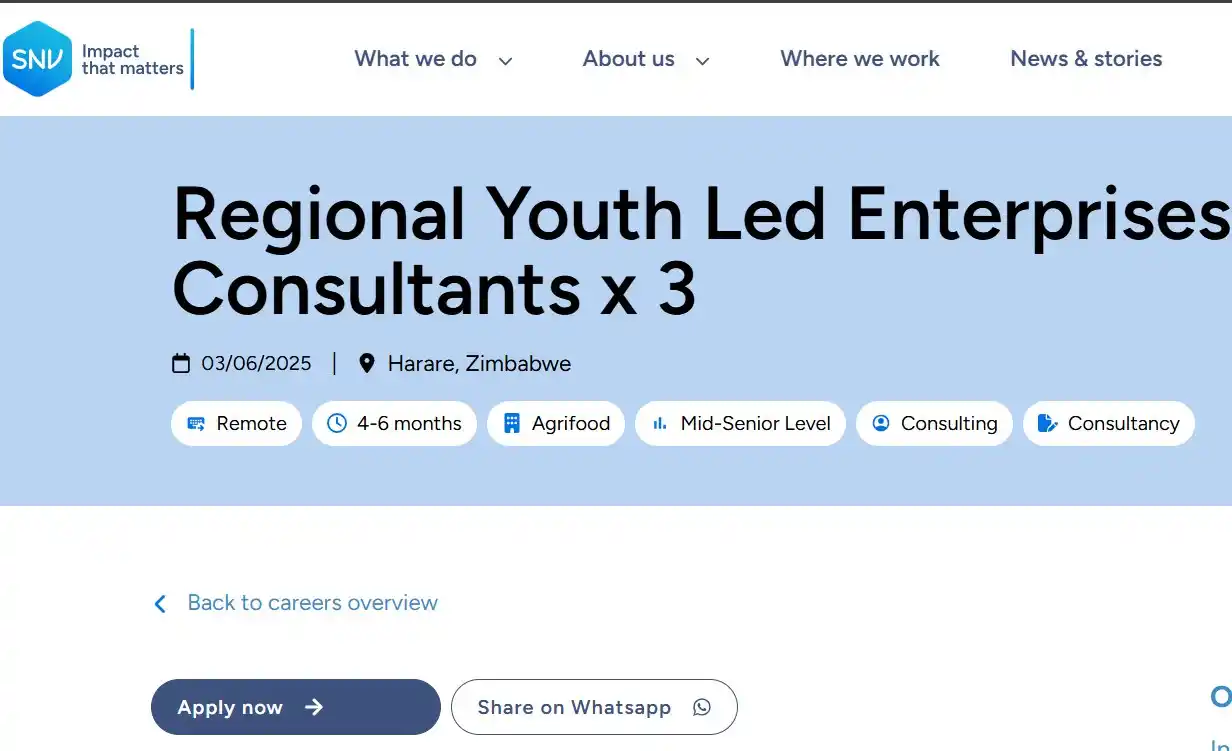Click the bar chart icon in Mid-Senior Level tag
This screenshot has width=1232, height=751.
660,423
